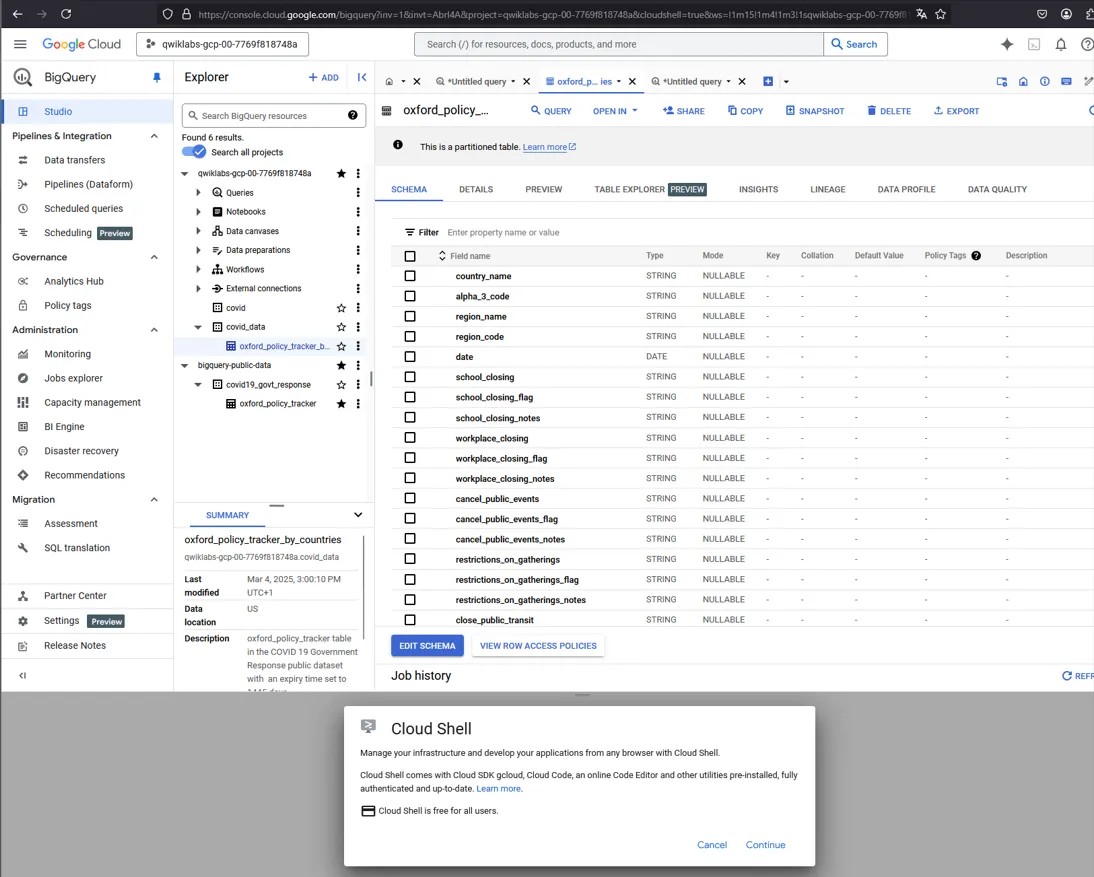Check the country_name field checkbox
Viewport: 1094px width, 877px height.
point(410,276)
